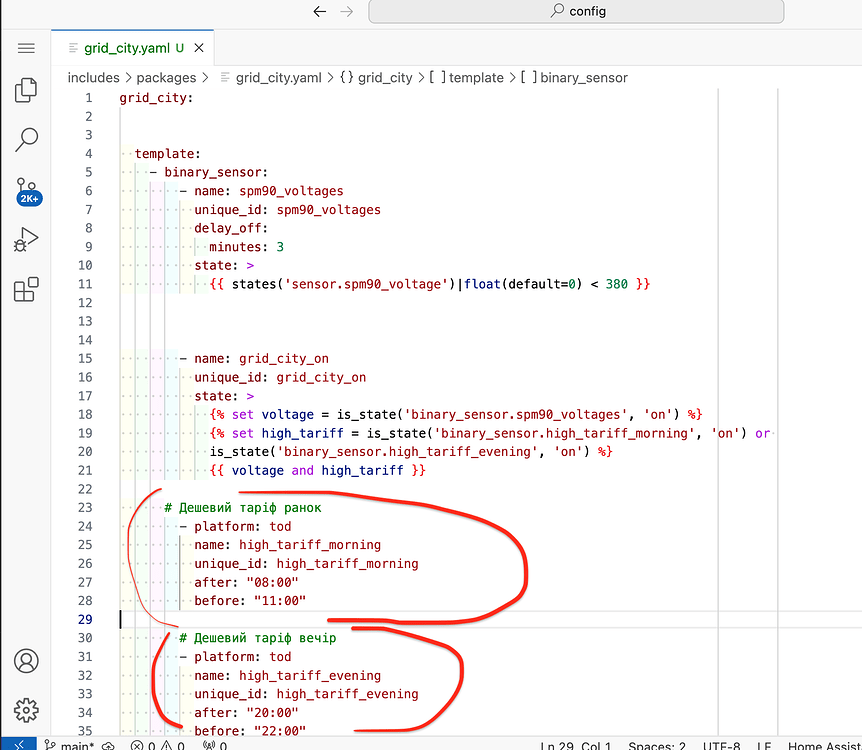Click 'spm90_voltages' name value on line 6
This screenshot has height=750, width=862.
pos(291,191)
